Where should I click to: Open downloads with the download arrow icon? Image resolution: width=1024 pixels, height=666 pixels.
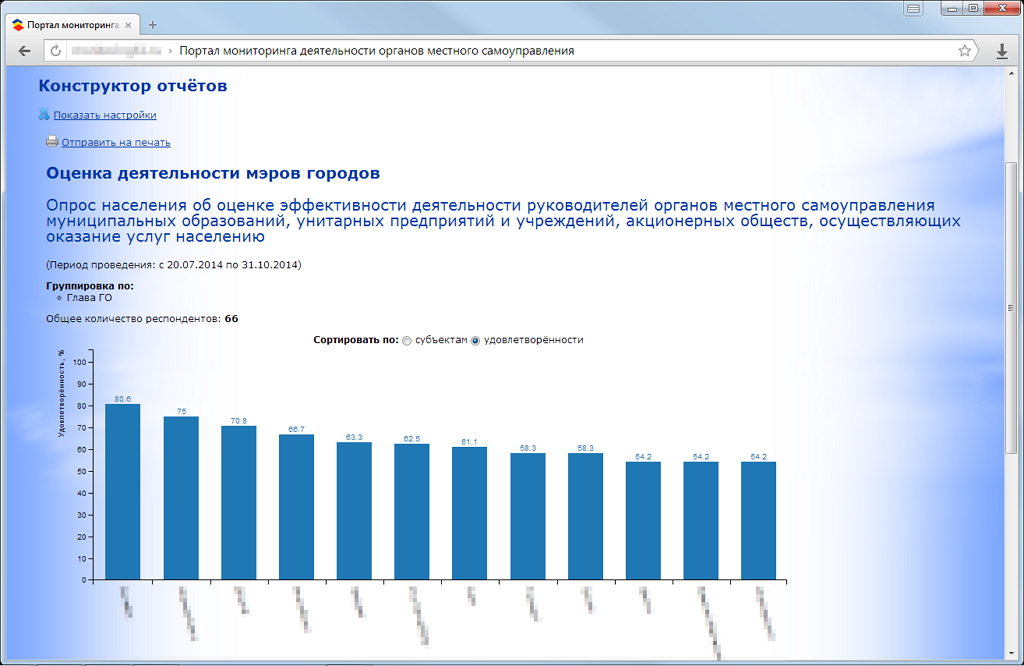[1002, 51]
